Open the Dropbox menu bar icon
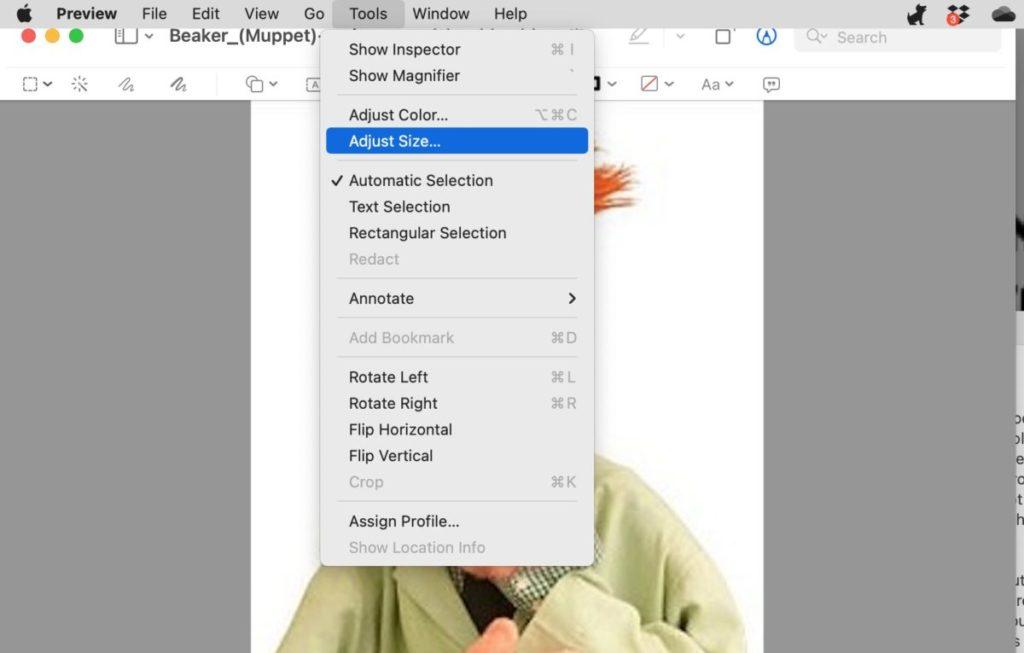The image size is (1024, 653). click(958, 14)
